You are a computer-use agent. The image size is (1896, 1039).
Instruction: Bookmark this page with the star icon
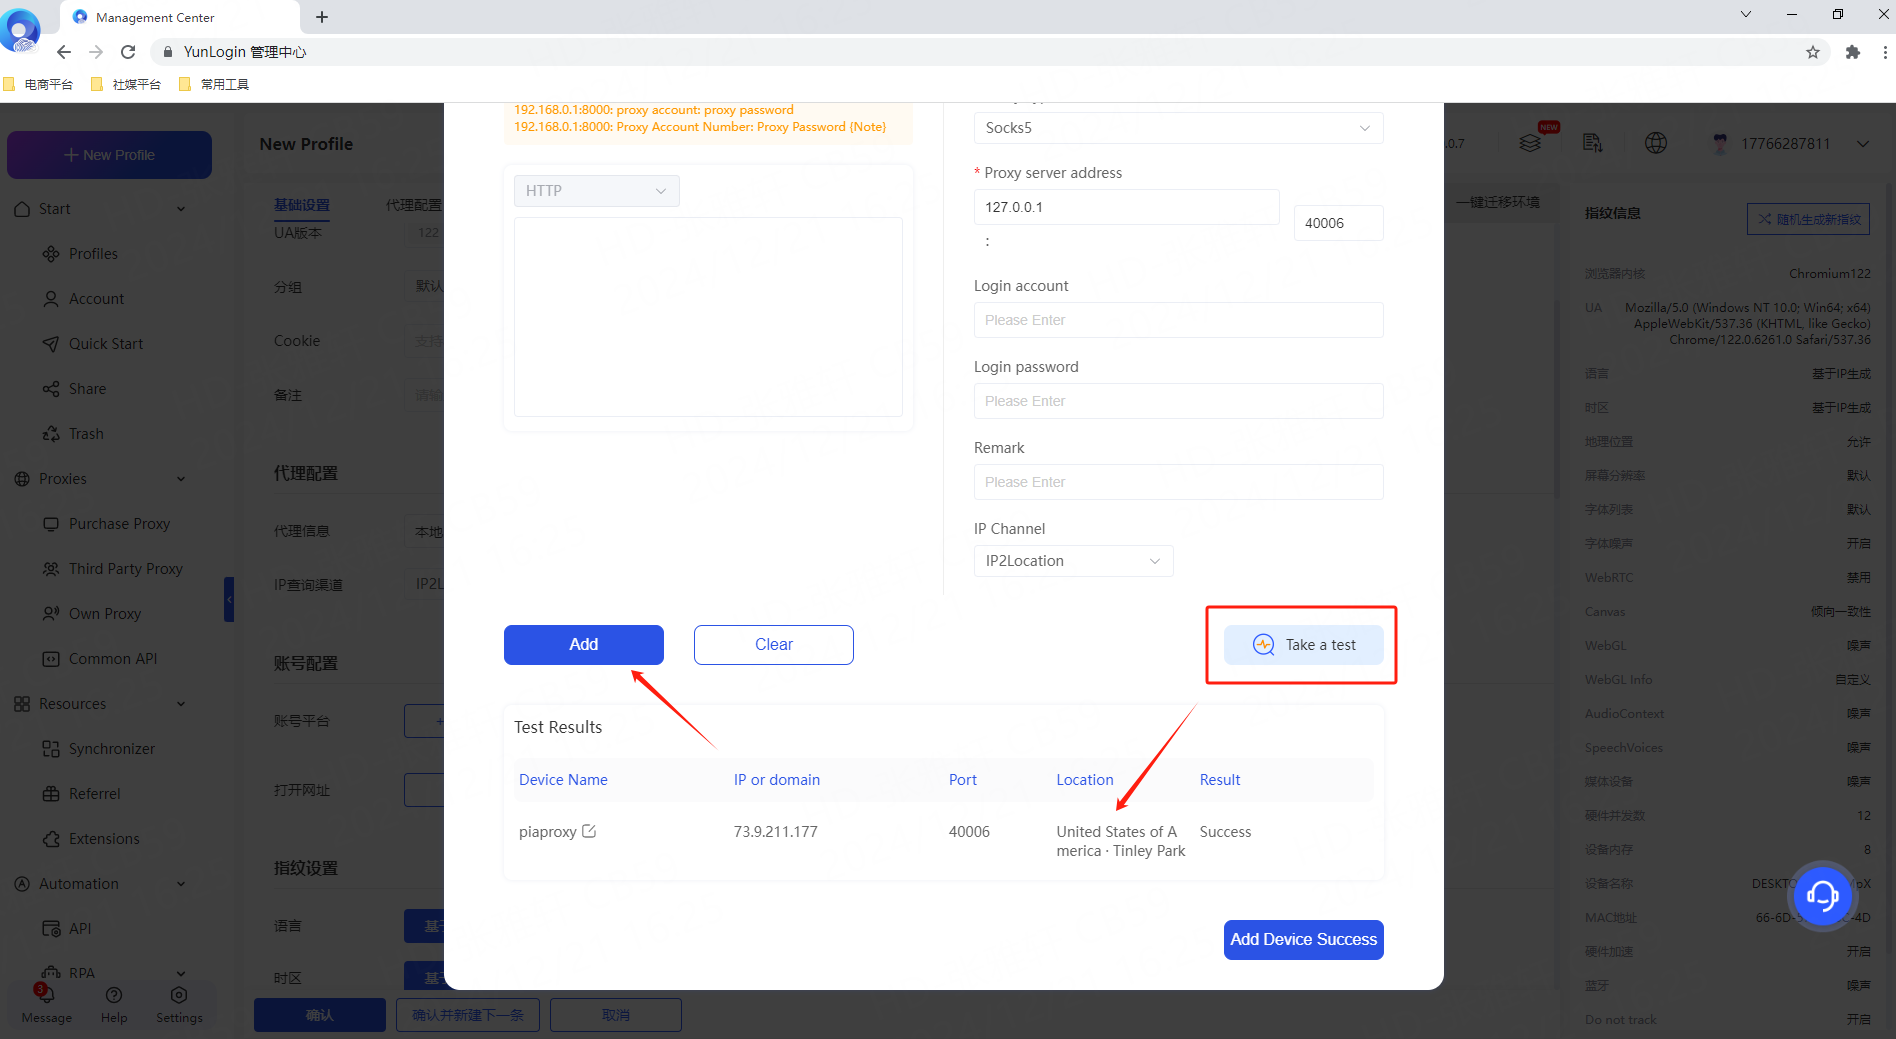1813,52
